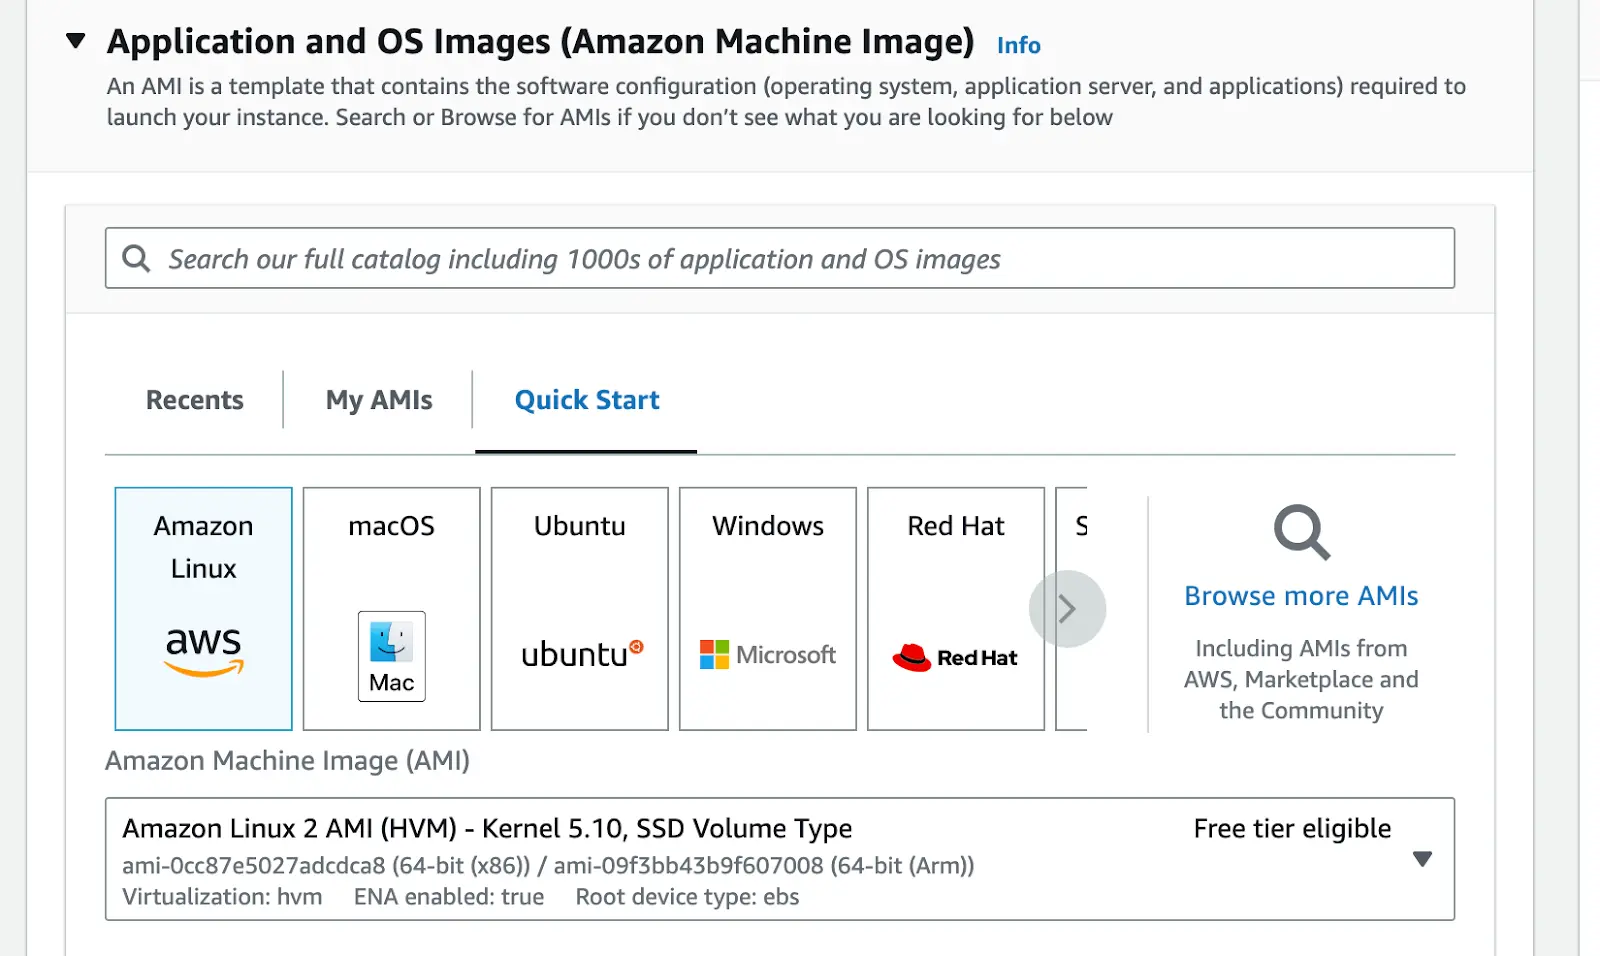Click the AMI dropdown arrow
Viewport: 1600px width, 956px height.
pos(1422,859)
